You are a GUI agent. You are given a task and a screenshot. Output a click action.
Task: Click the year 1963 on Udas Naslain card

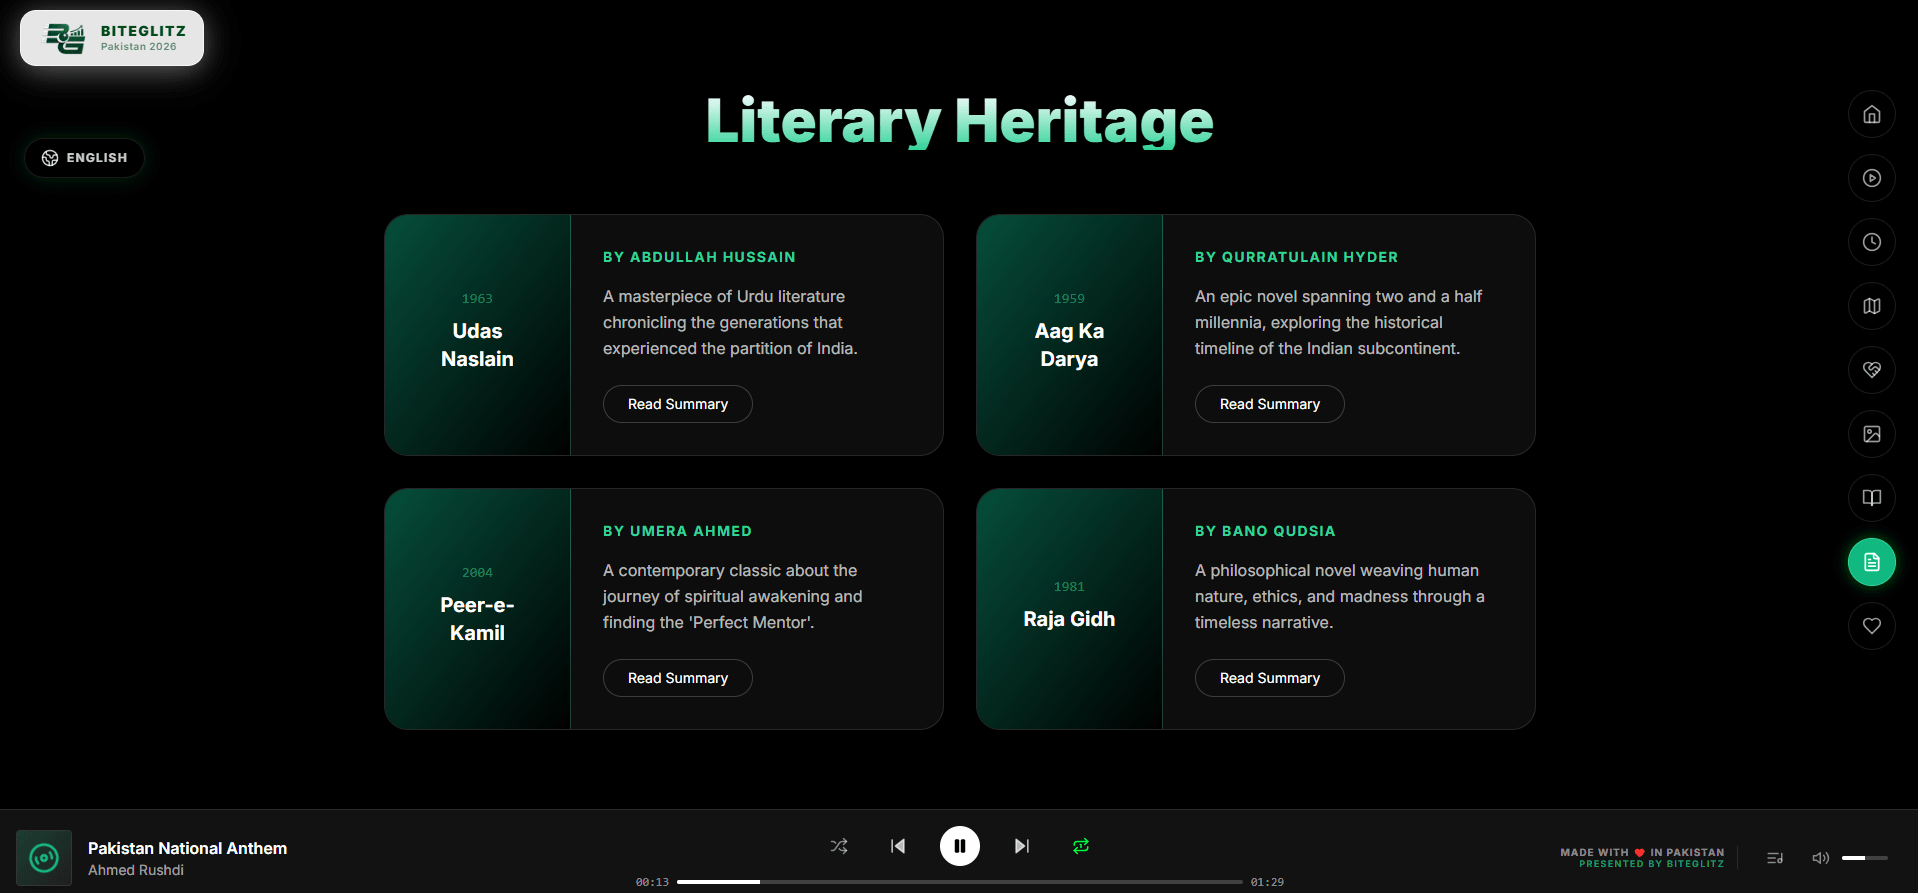(477, 298)
